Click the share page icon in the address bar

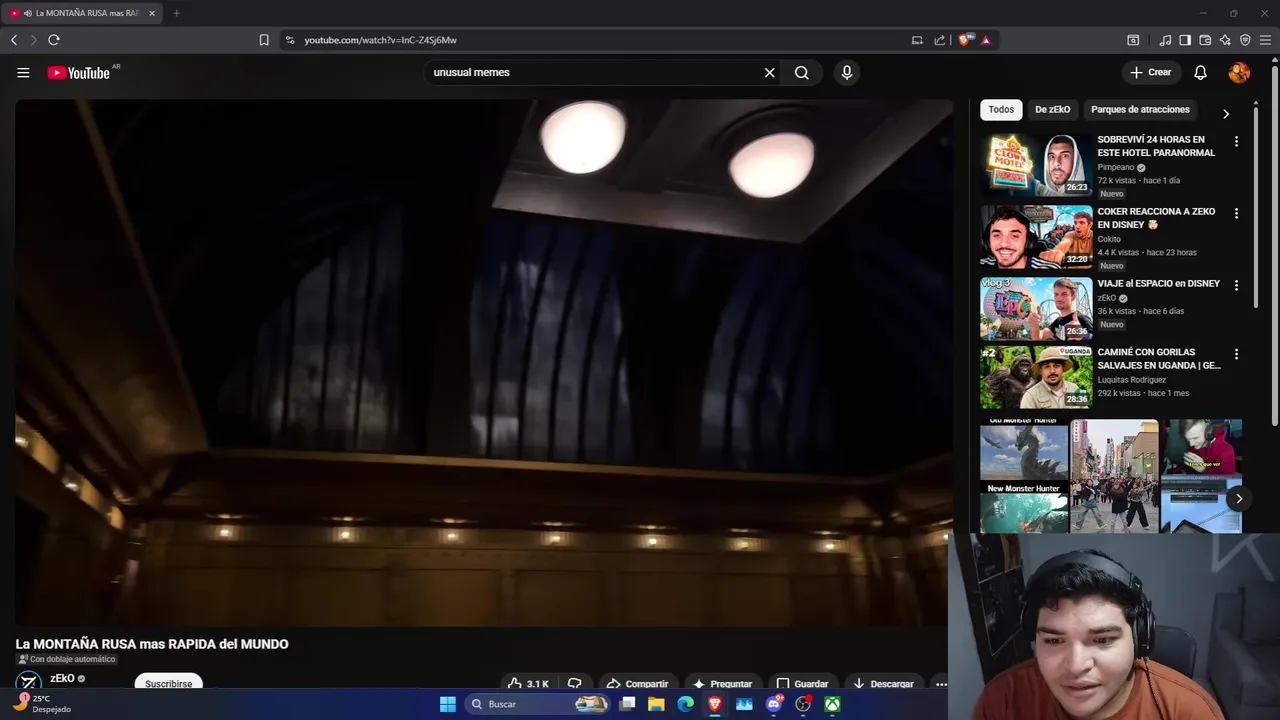939,40
